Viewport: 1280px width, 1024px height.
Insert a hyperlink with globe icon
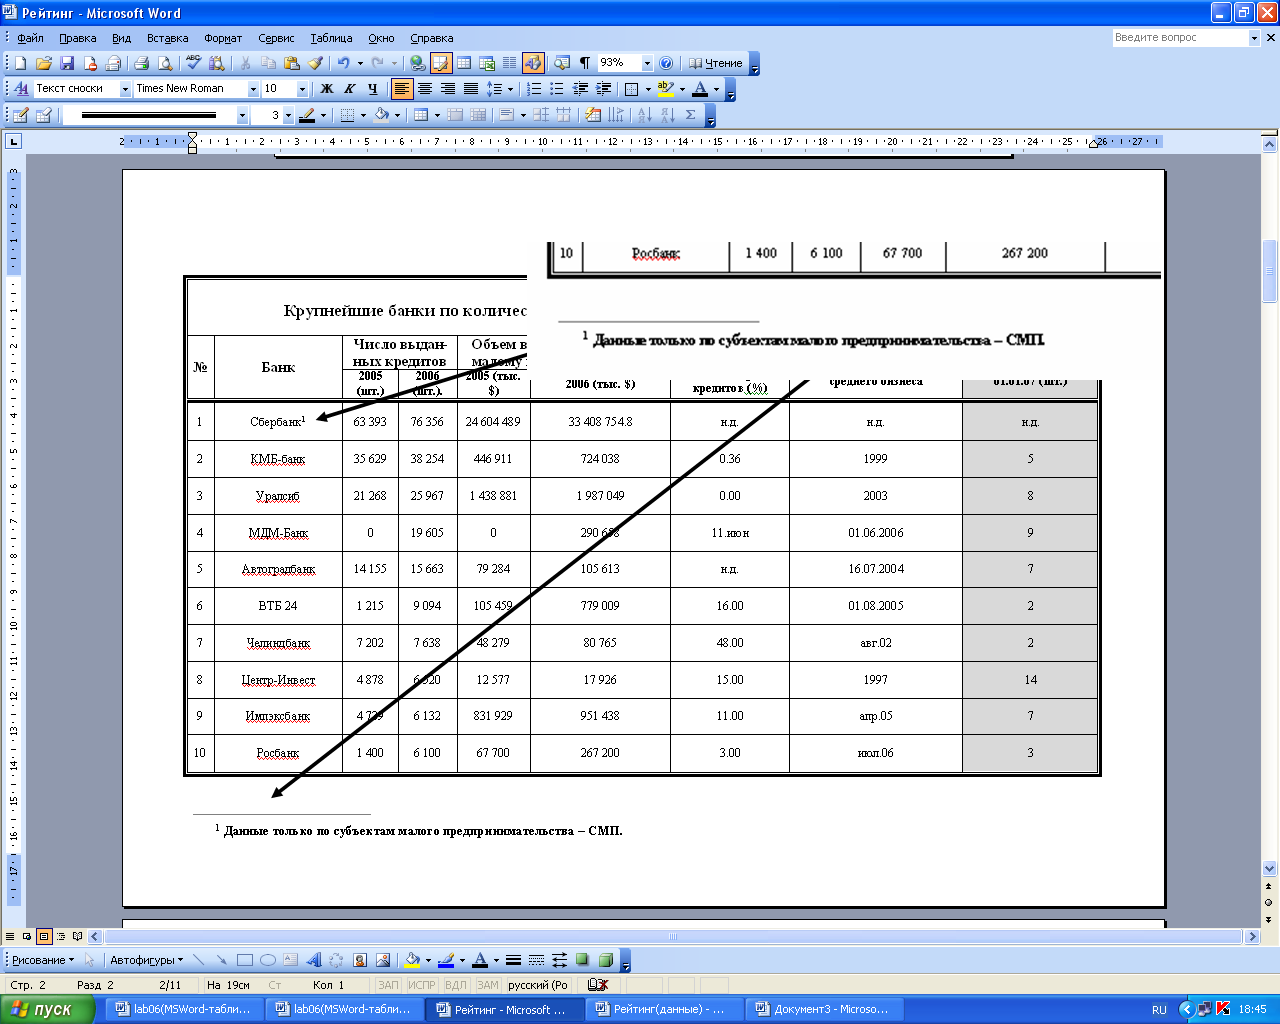click(x=418, y=63)
